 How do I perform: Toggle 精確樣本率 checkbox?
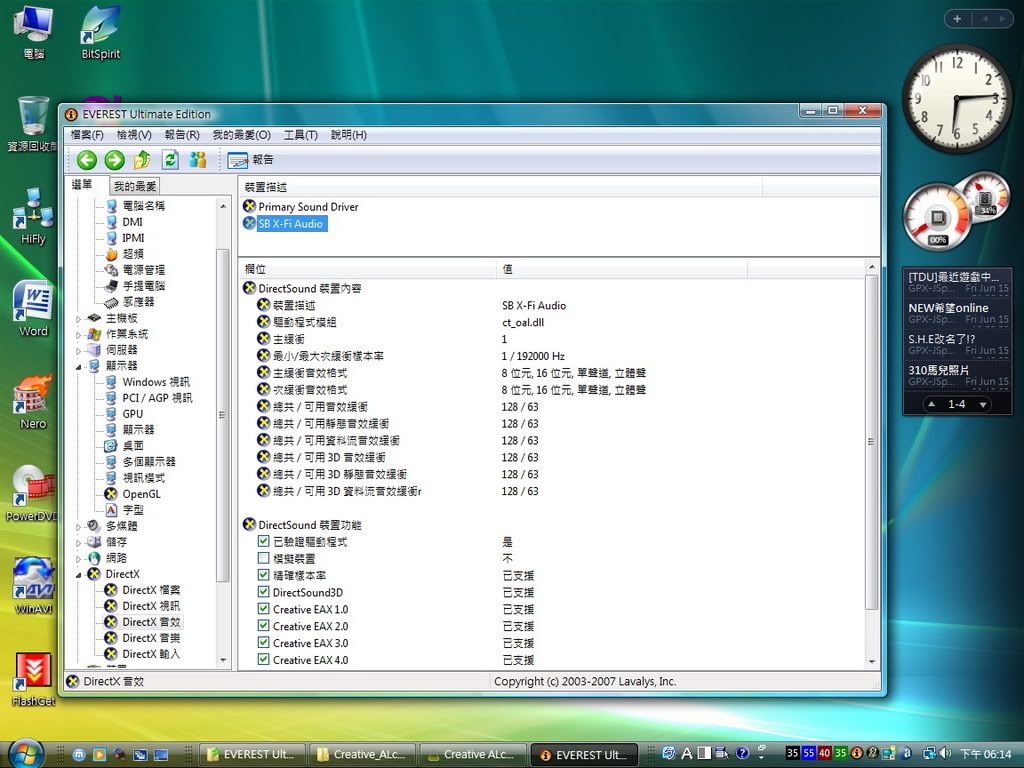point(264,575)
